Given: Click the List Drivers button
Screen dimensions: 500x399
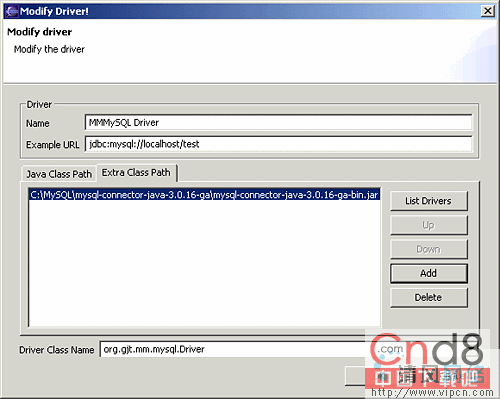Looking at the screenshot, I should coord(429,201).
